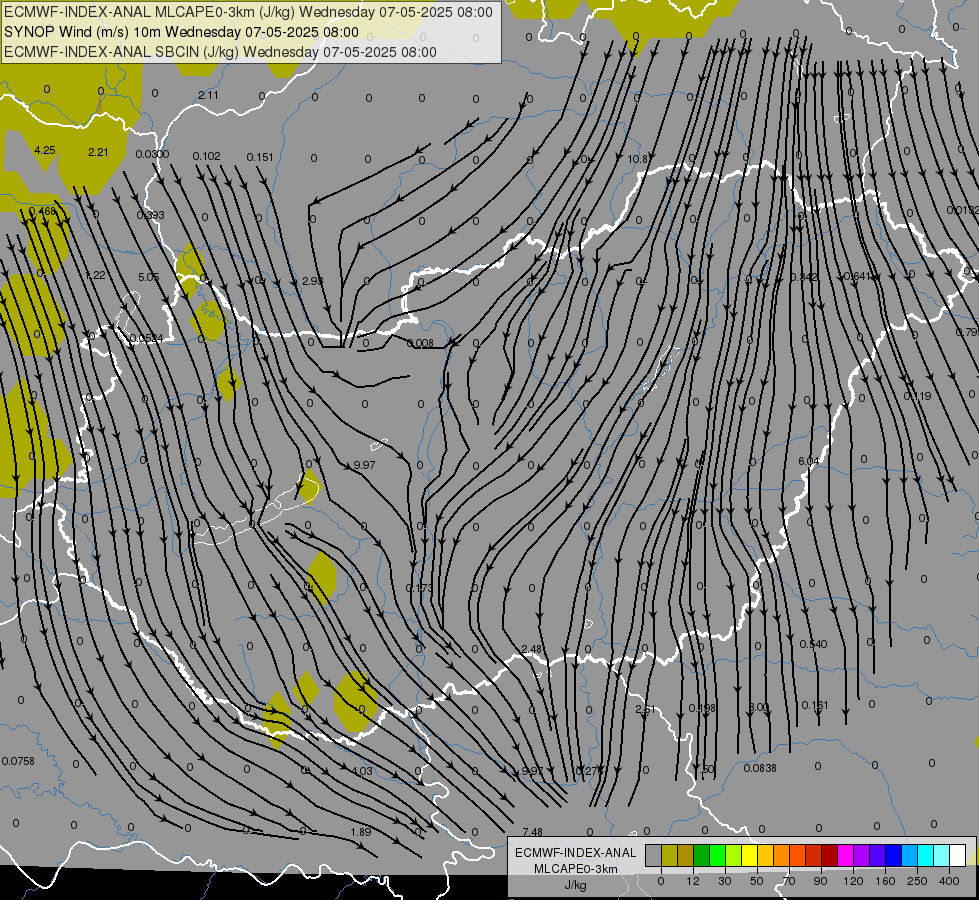The width and height of the screenshot is (979, 900).
Task: Click the 0.0300 grid value
Action: [x=152, y=154]
